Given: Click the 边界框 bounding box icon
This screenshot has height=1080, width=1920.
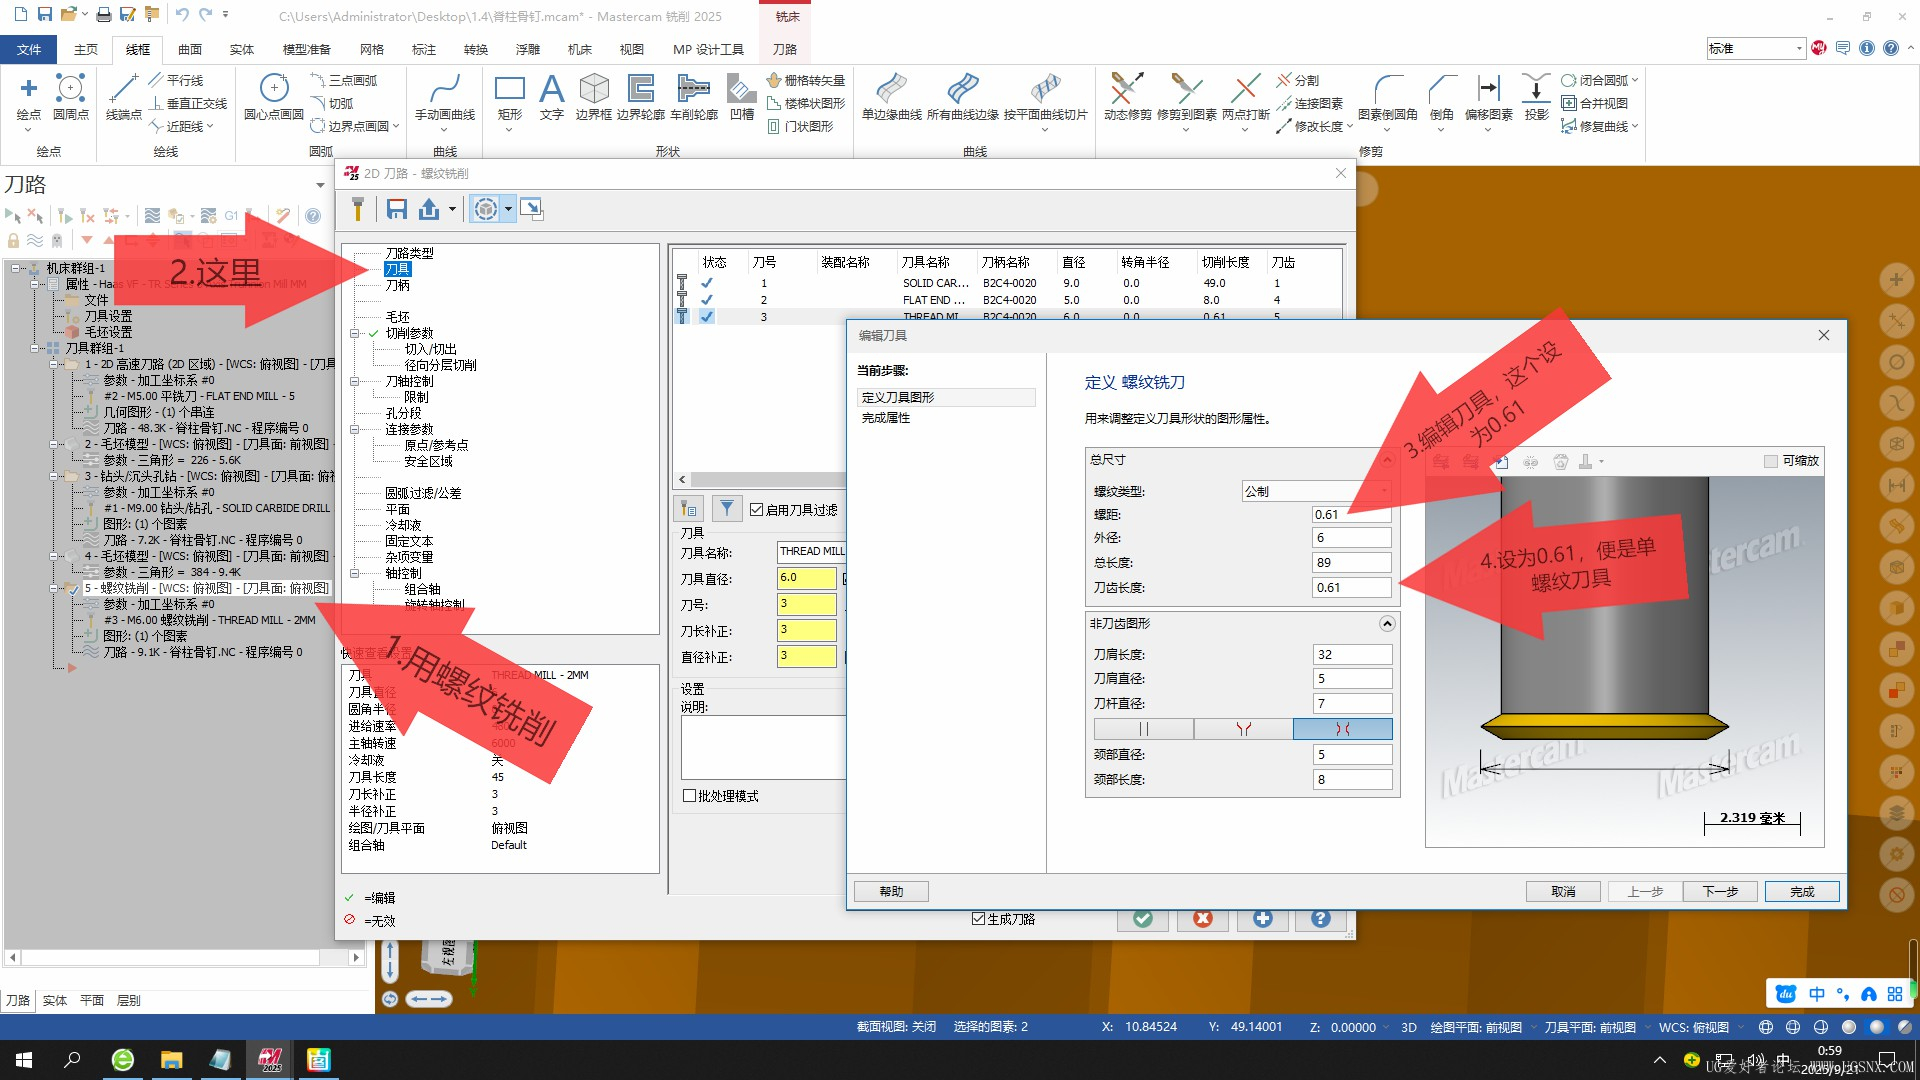Looking at the screenshot, I should (x=594, y=90).
